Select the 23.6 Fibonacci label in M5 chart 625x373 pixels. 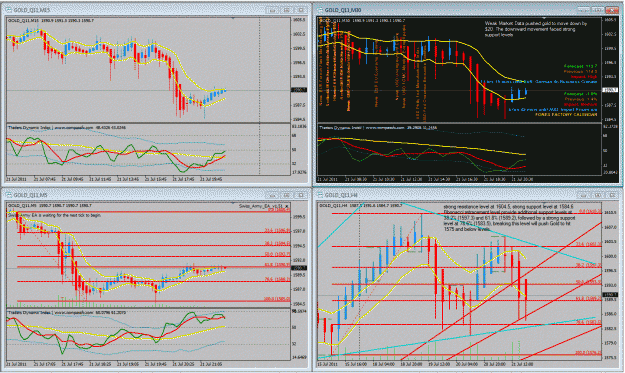(278, 230)
